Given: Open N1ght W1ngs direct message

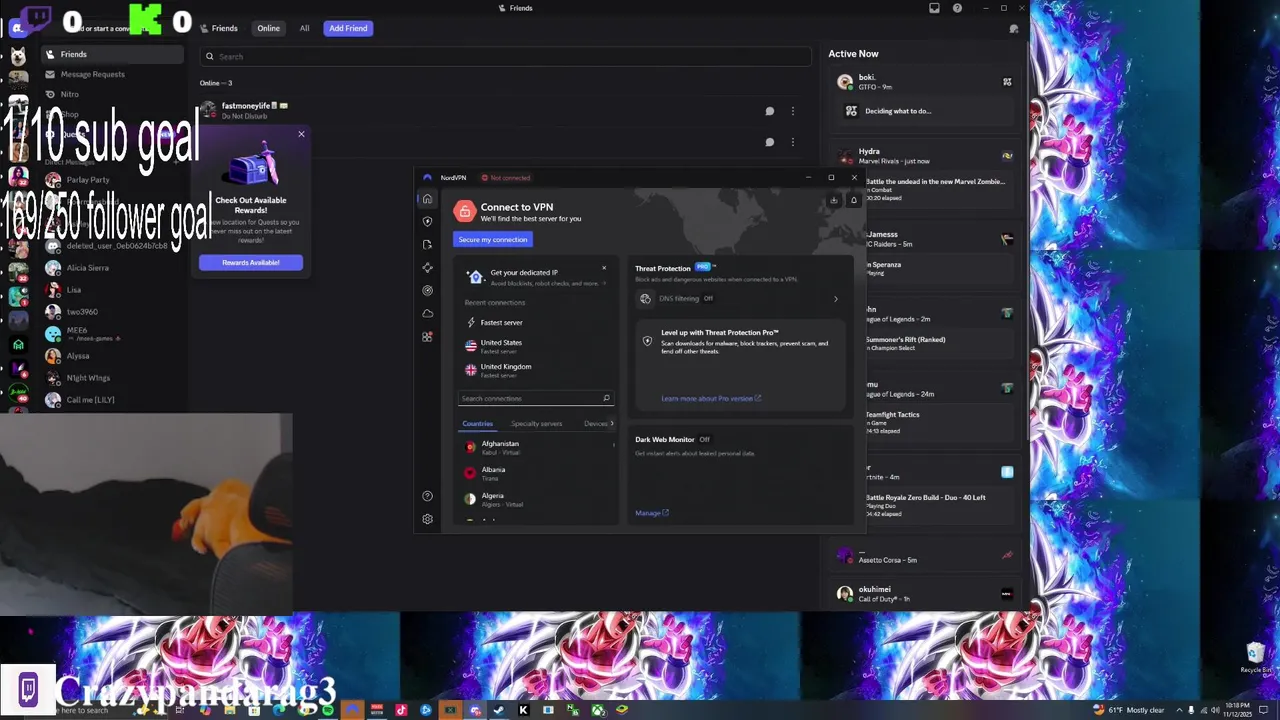Looking at the screenshot, I should pos(112,378).
